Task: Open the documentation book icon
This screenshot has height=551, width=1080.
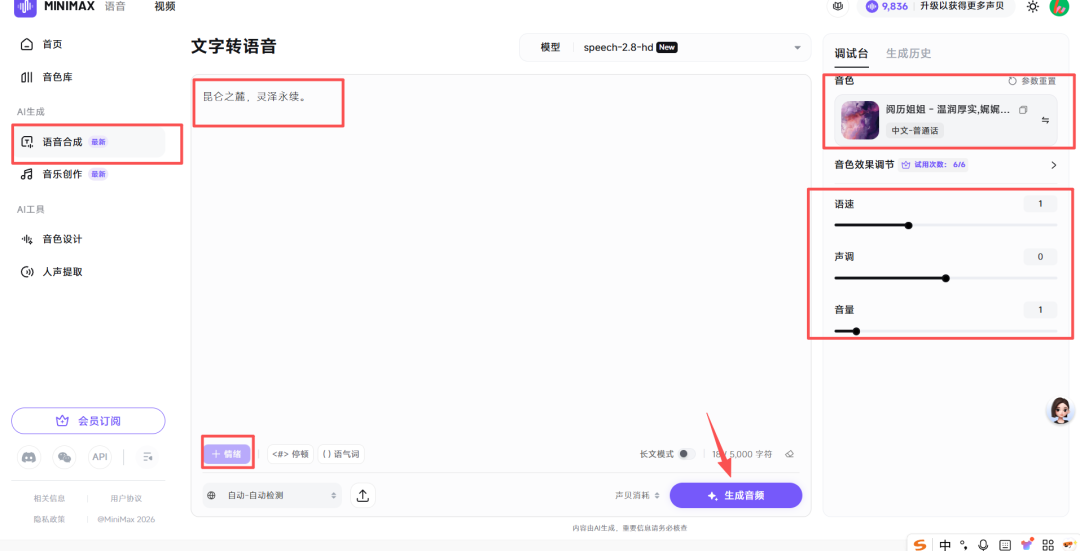Action: [838, 6]
